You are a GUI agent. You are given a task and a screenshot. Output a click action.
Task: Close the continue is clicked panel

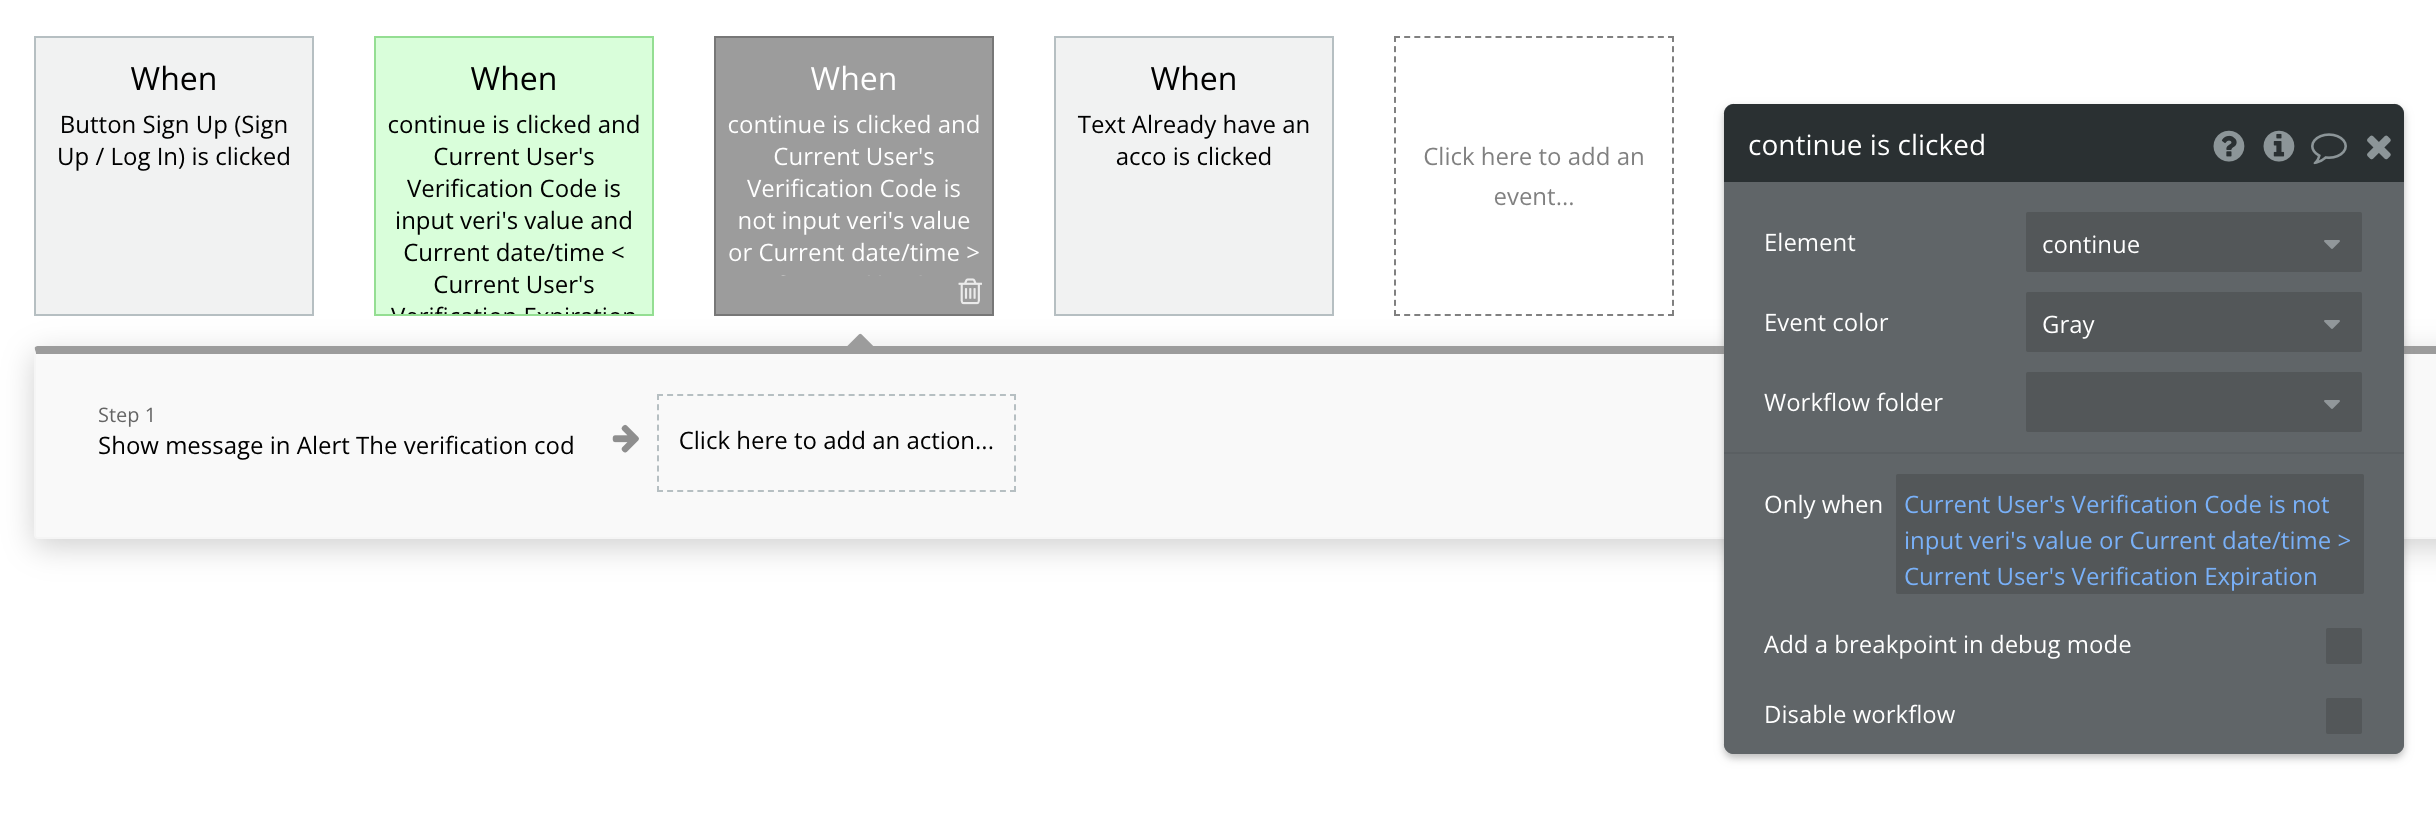pyautogui.click(x=2378, y=147)
